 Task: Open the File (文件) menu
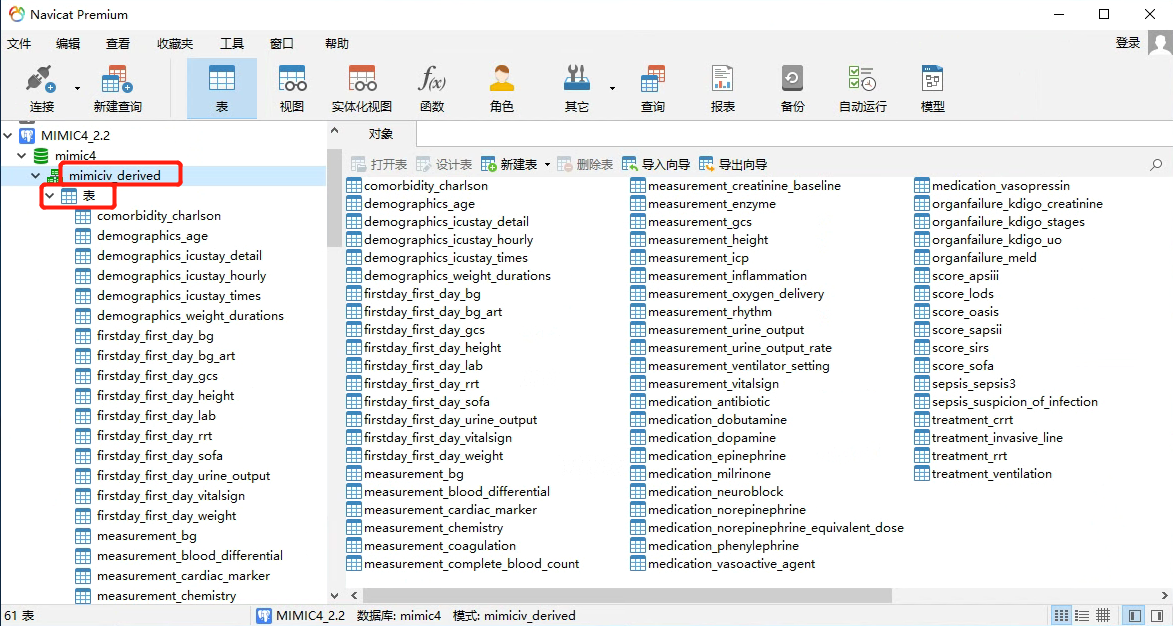pyautogui.click(x=19, y=44)
